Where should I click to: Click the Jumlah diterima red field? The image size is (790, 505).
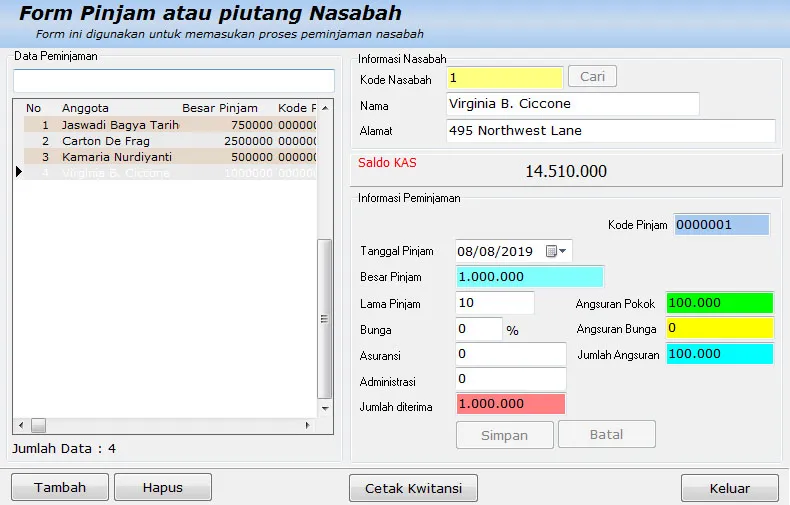511,404
